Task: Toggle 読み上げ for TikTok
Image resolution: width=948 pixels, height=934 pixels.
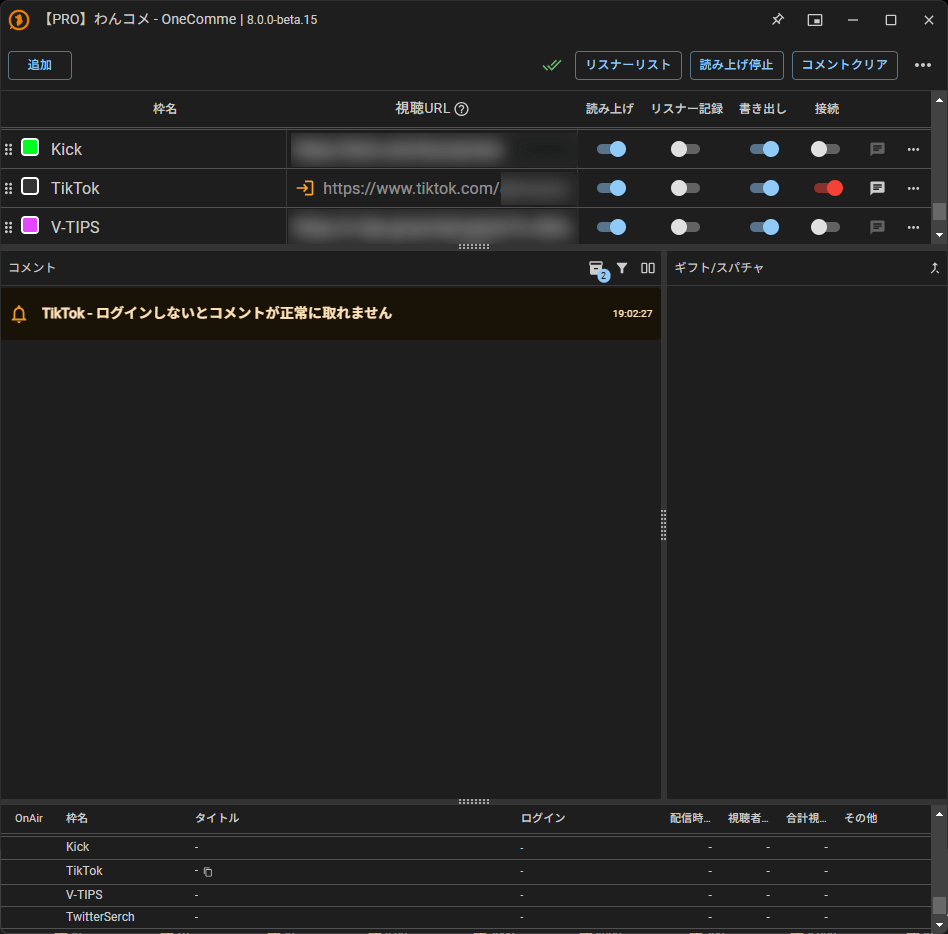Action: click(611, 188)
